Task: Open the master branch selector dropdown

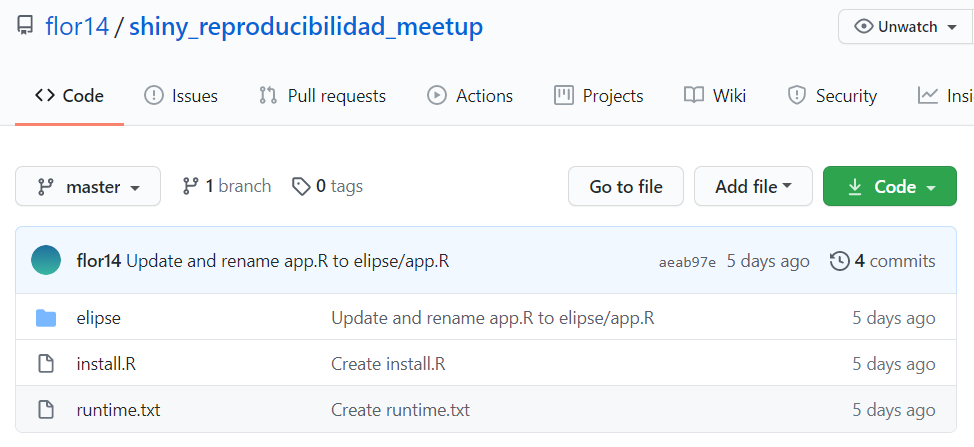Action: click(88, 186)
